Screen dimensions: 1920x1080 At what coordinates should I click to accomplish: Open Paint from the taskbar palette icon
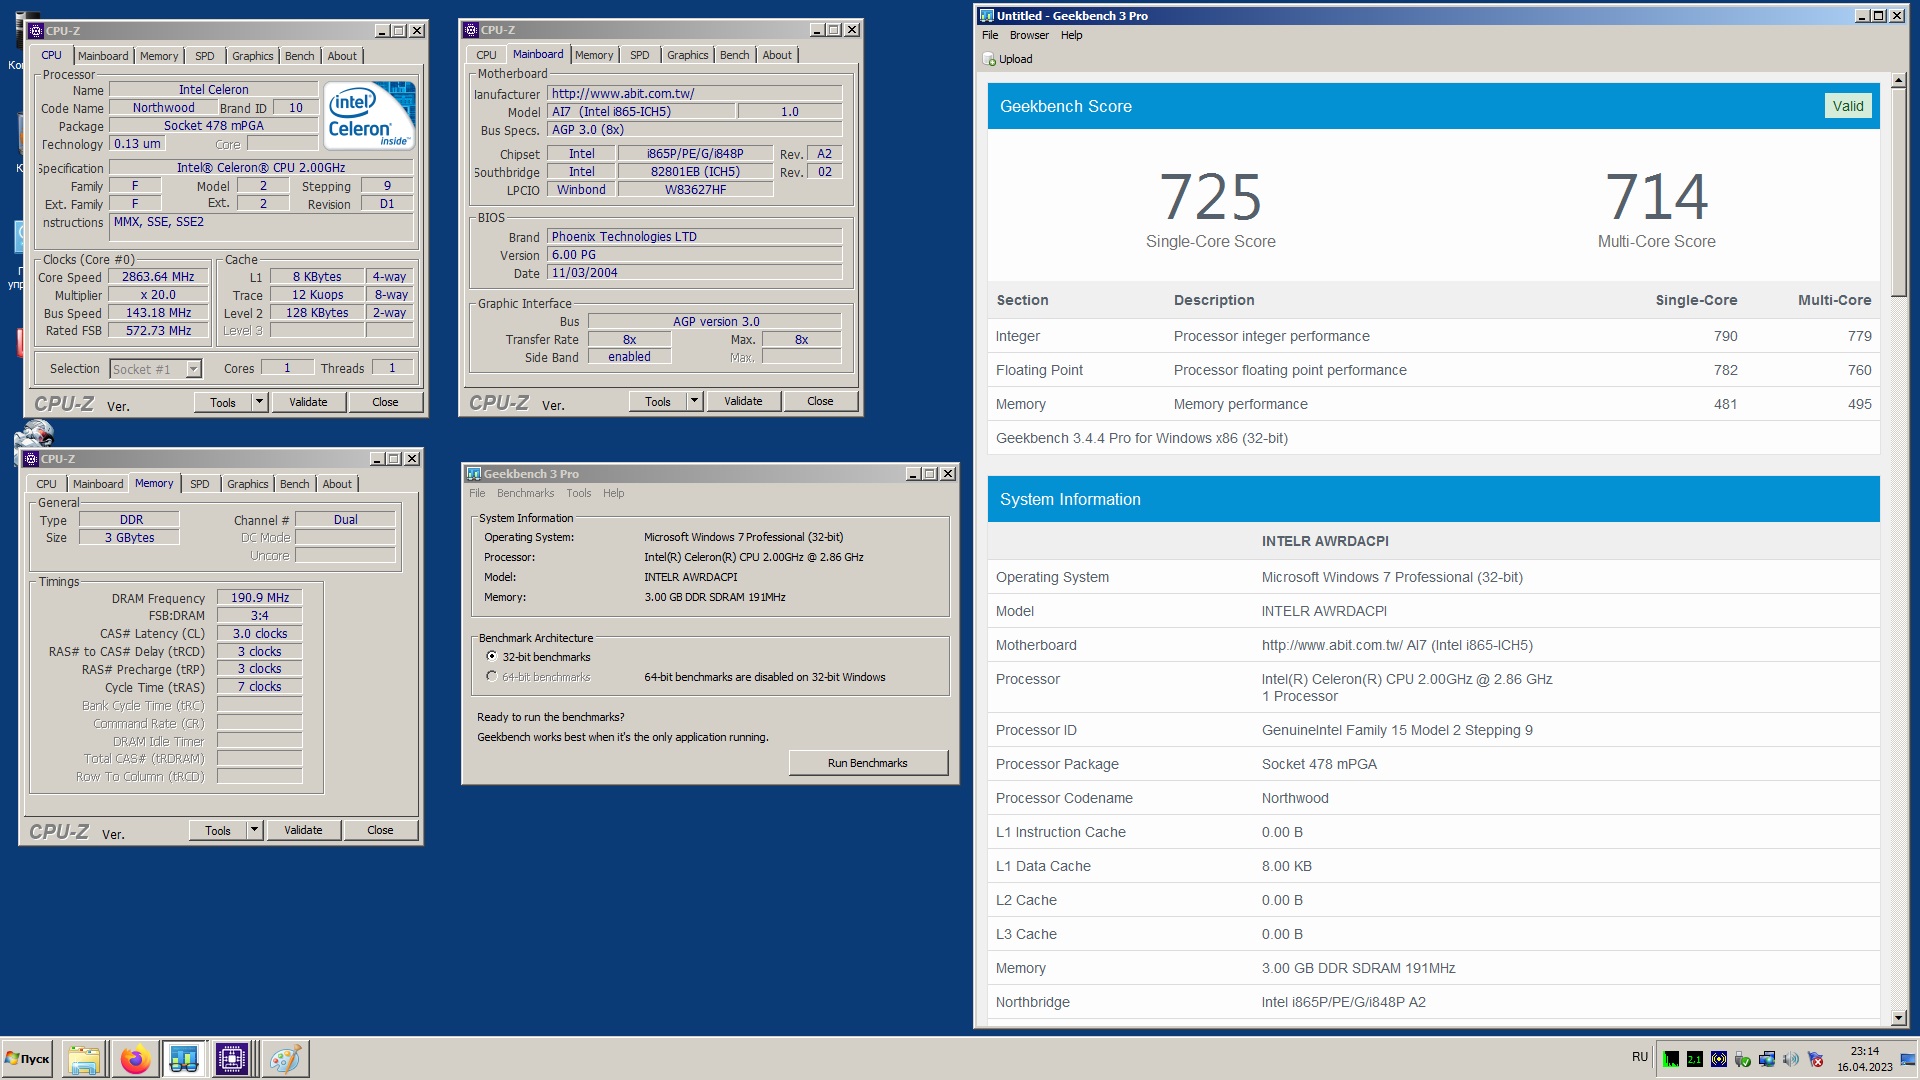tap(285, 1059)
